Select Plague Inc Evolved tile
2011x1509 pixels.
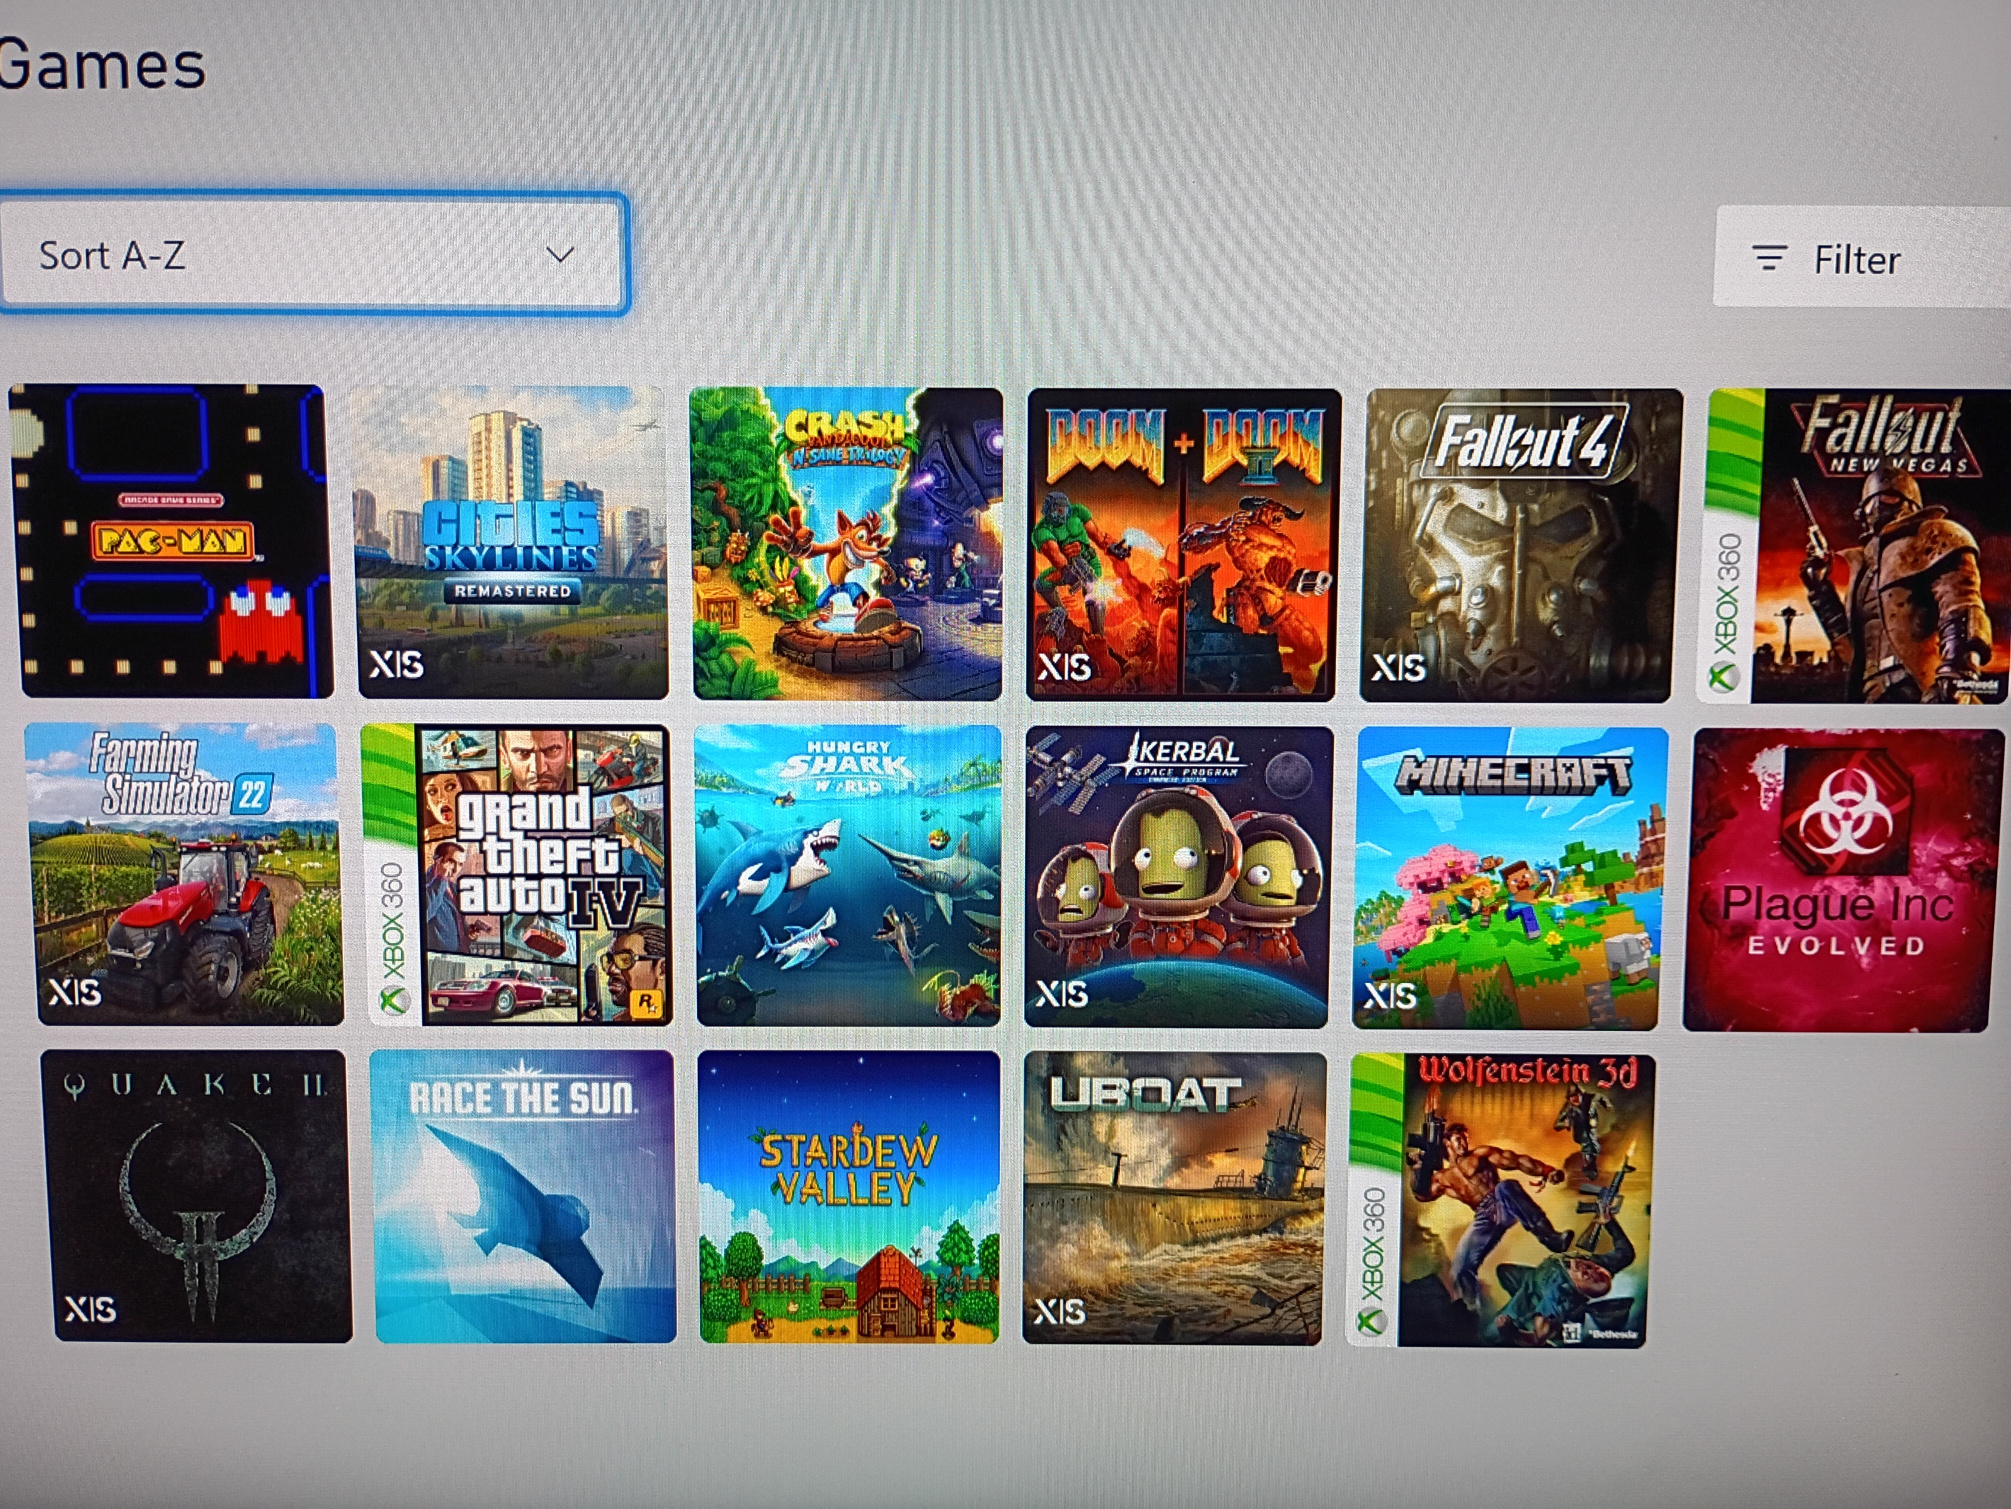(1840, 880)
